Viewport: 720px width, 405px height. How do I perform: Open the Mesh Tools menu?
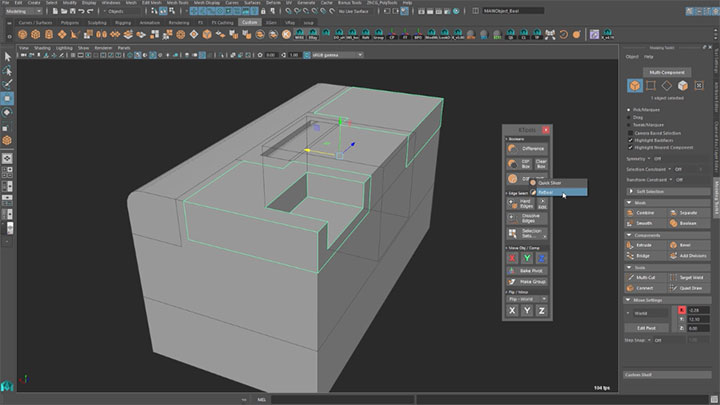[x=177, y=3]
